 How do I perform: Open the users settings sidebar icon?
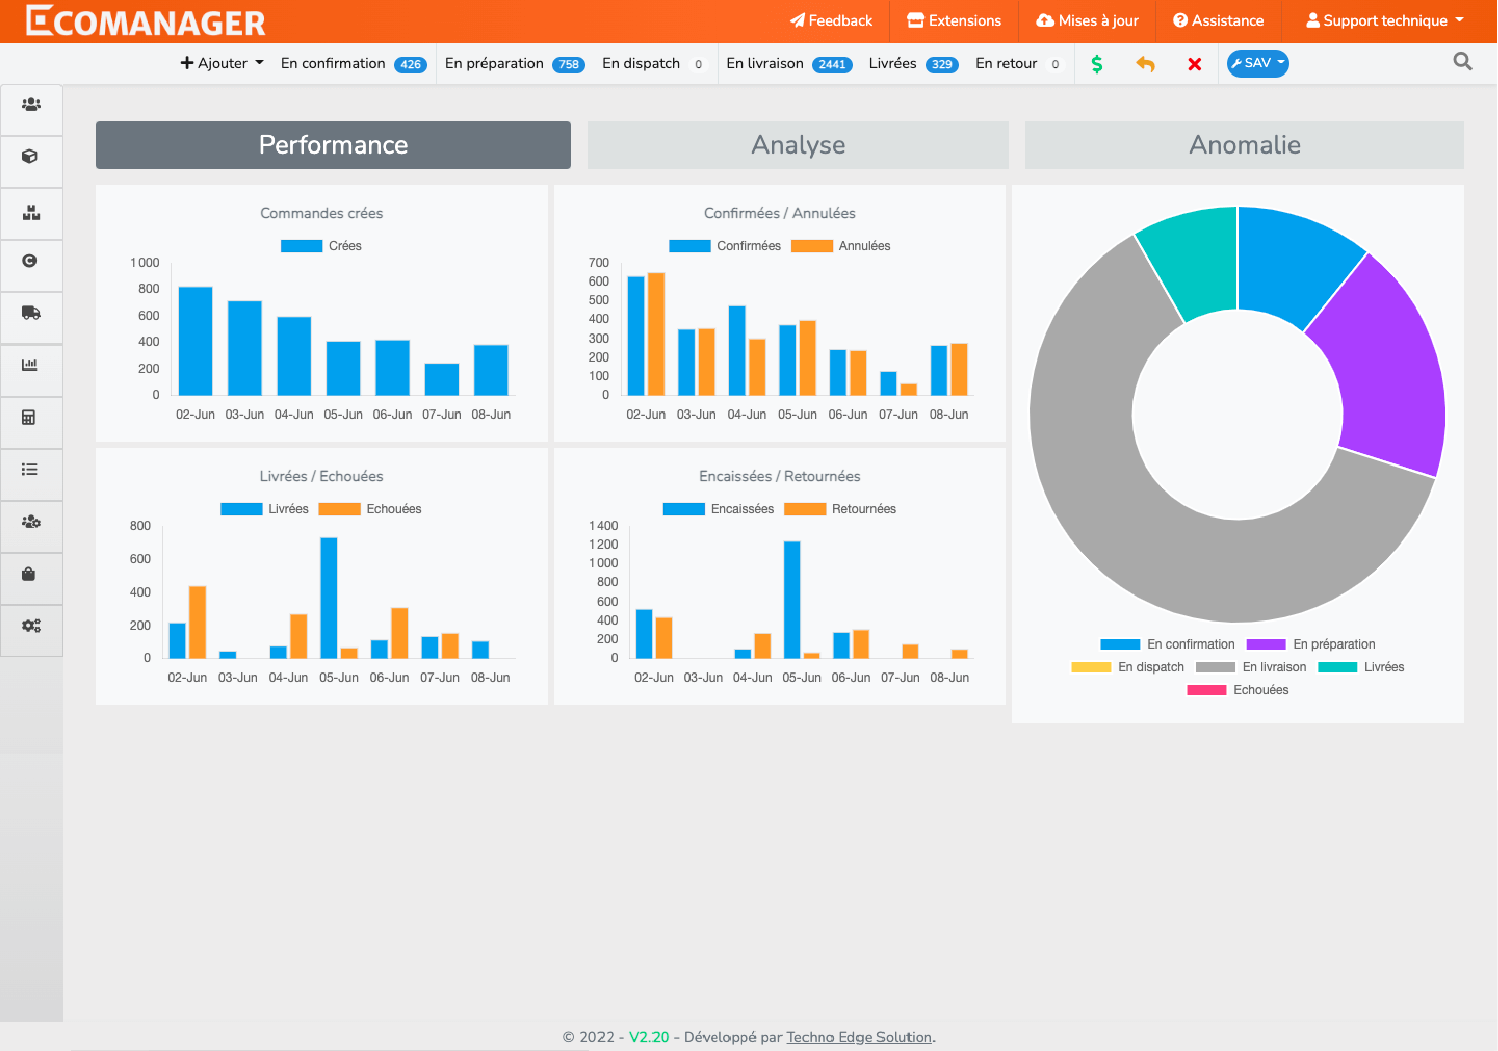[31, 521]
